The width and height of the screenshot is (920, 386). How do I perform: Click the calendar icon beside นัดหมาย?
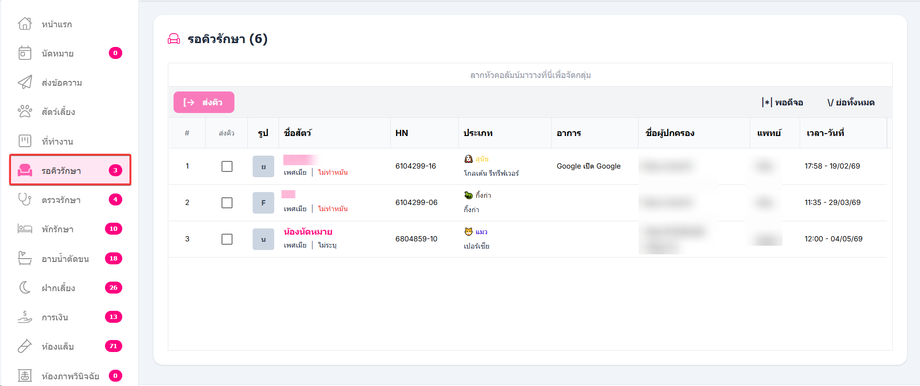[25, 53]
